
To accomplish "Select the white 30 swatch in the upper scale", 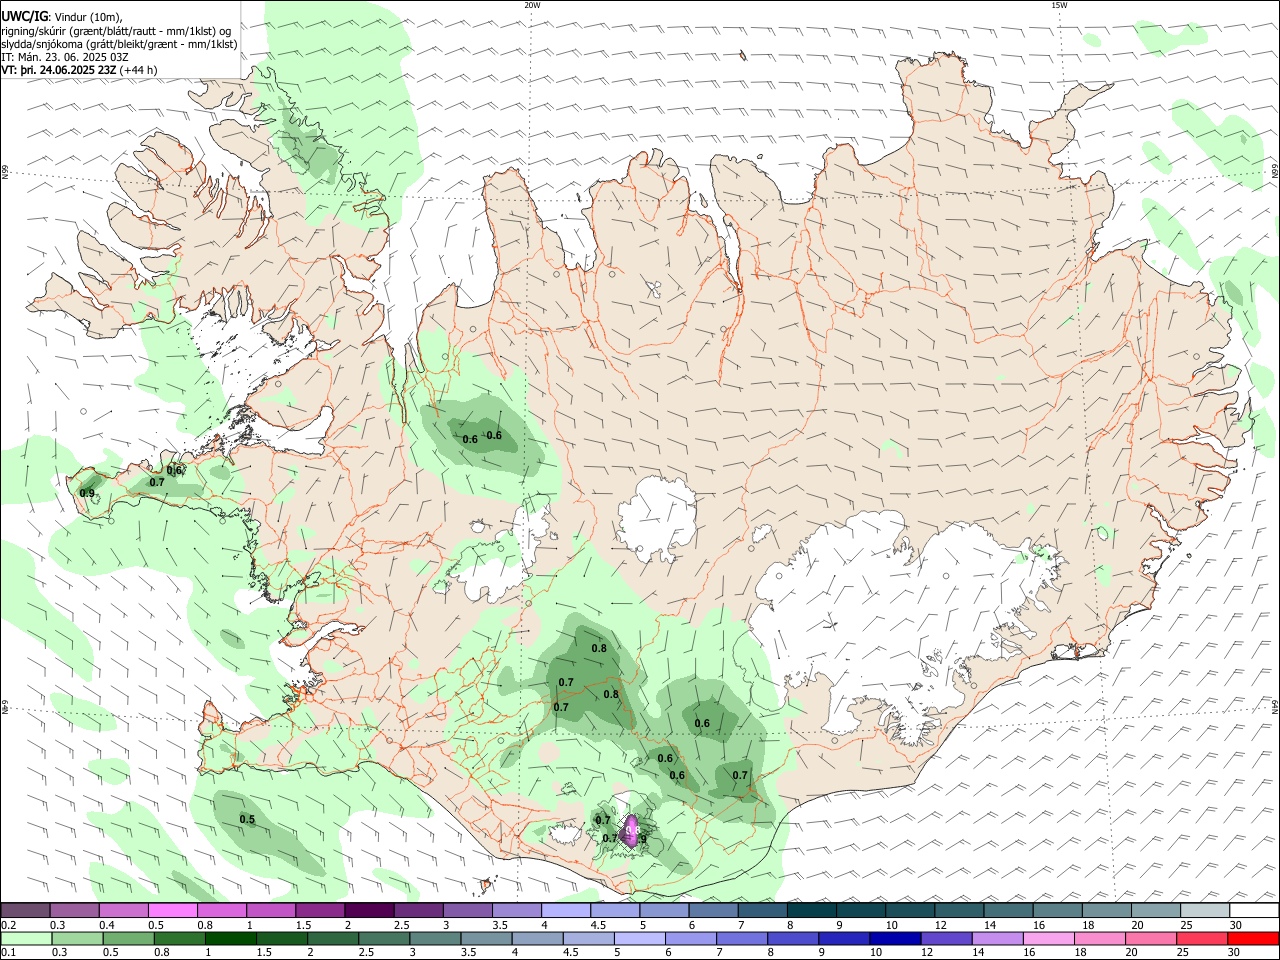I will 1255,911.
